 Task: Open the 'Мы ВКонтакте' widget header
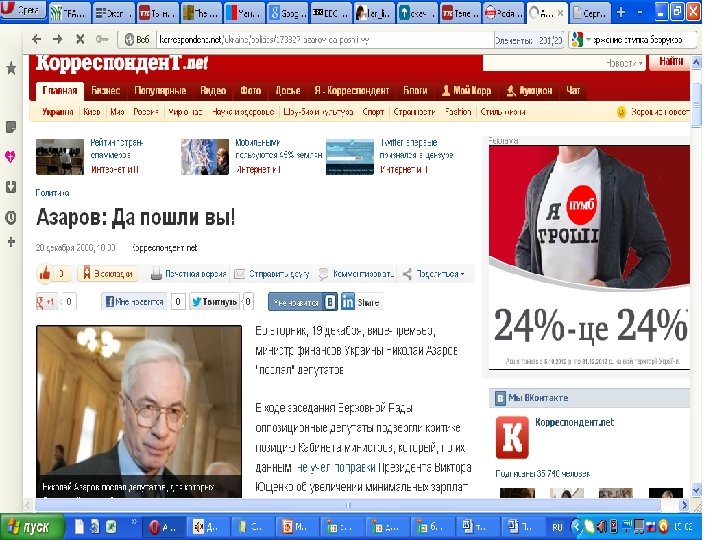[x=589, y=398]
